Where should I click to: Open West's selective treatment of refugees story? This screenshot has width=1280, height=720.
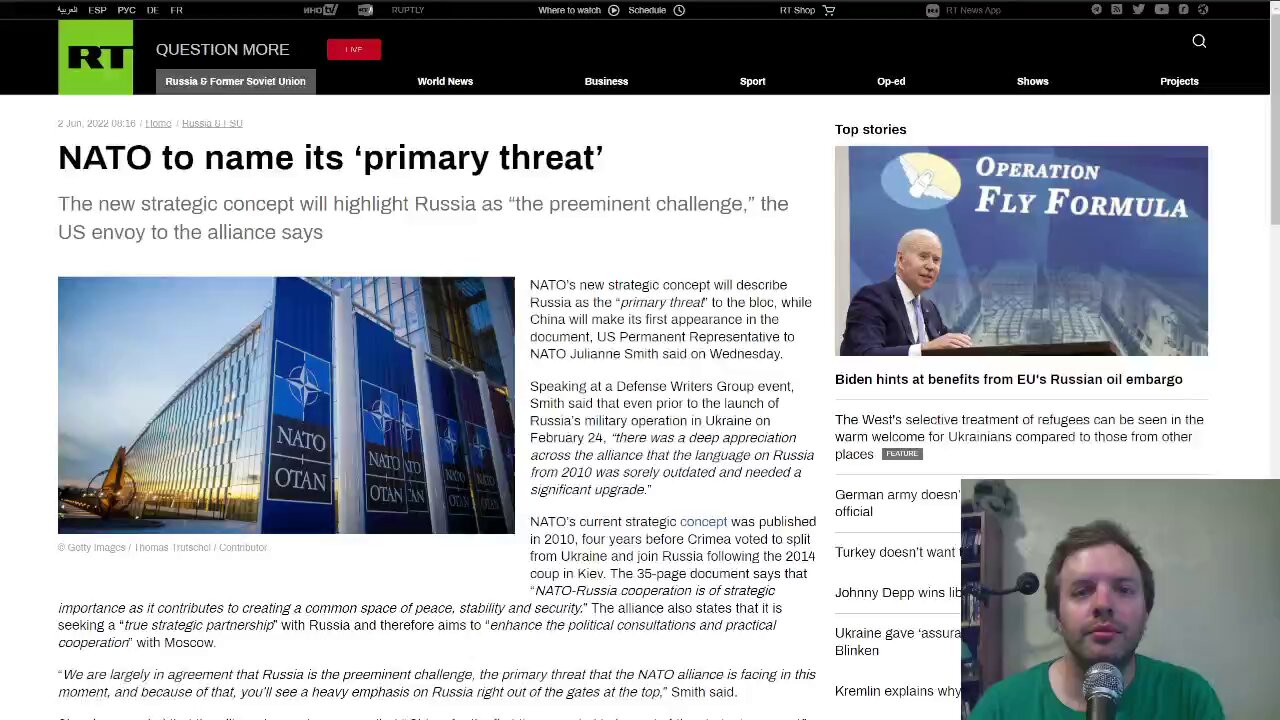click(x=1019, y=436)
